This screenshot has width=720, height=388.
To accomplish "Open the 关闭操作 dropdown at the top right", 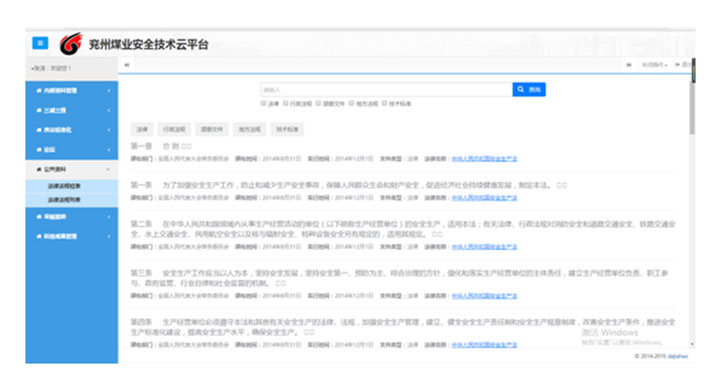I will (654, 65).
